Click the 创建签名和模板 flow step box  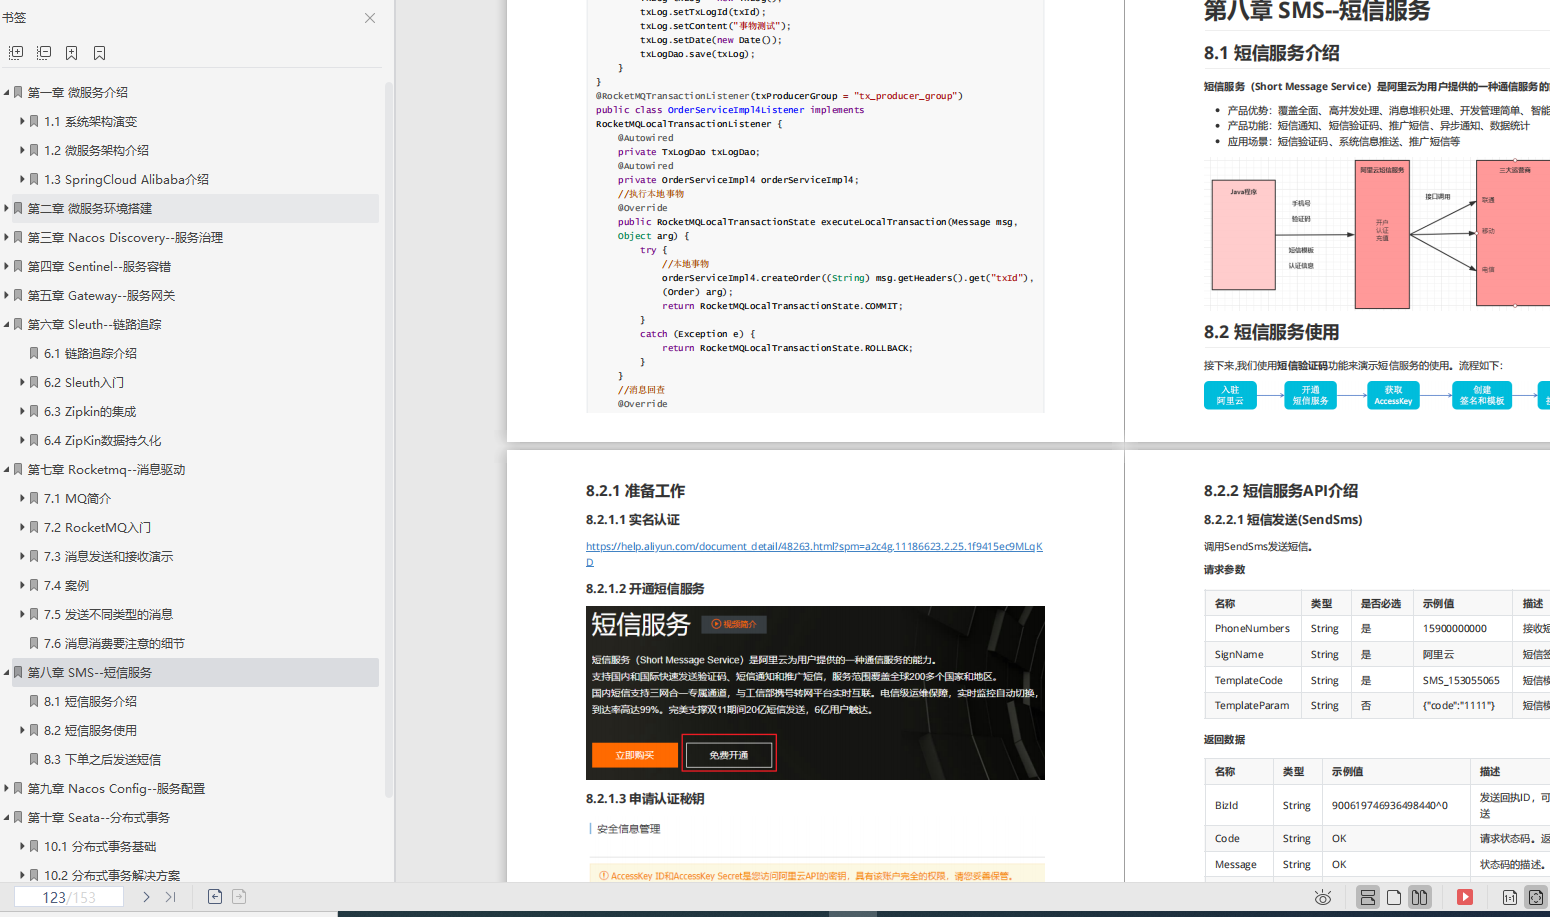tap(1482, 395)
